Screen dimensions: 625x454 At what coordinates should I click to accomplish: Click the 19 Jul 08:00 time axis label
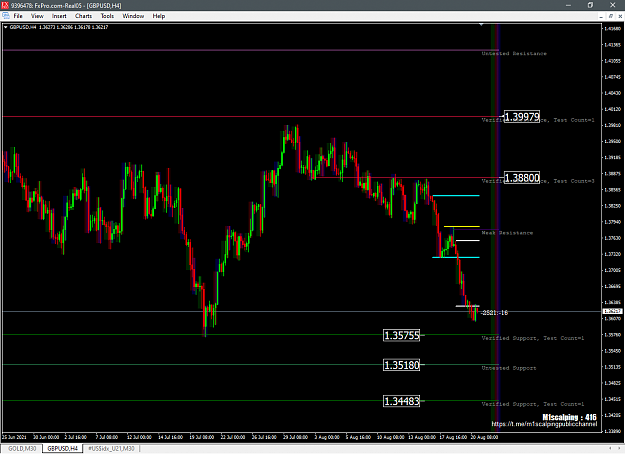tap(202, 437)
